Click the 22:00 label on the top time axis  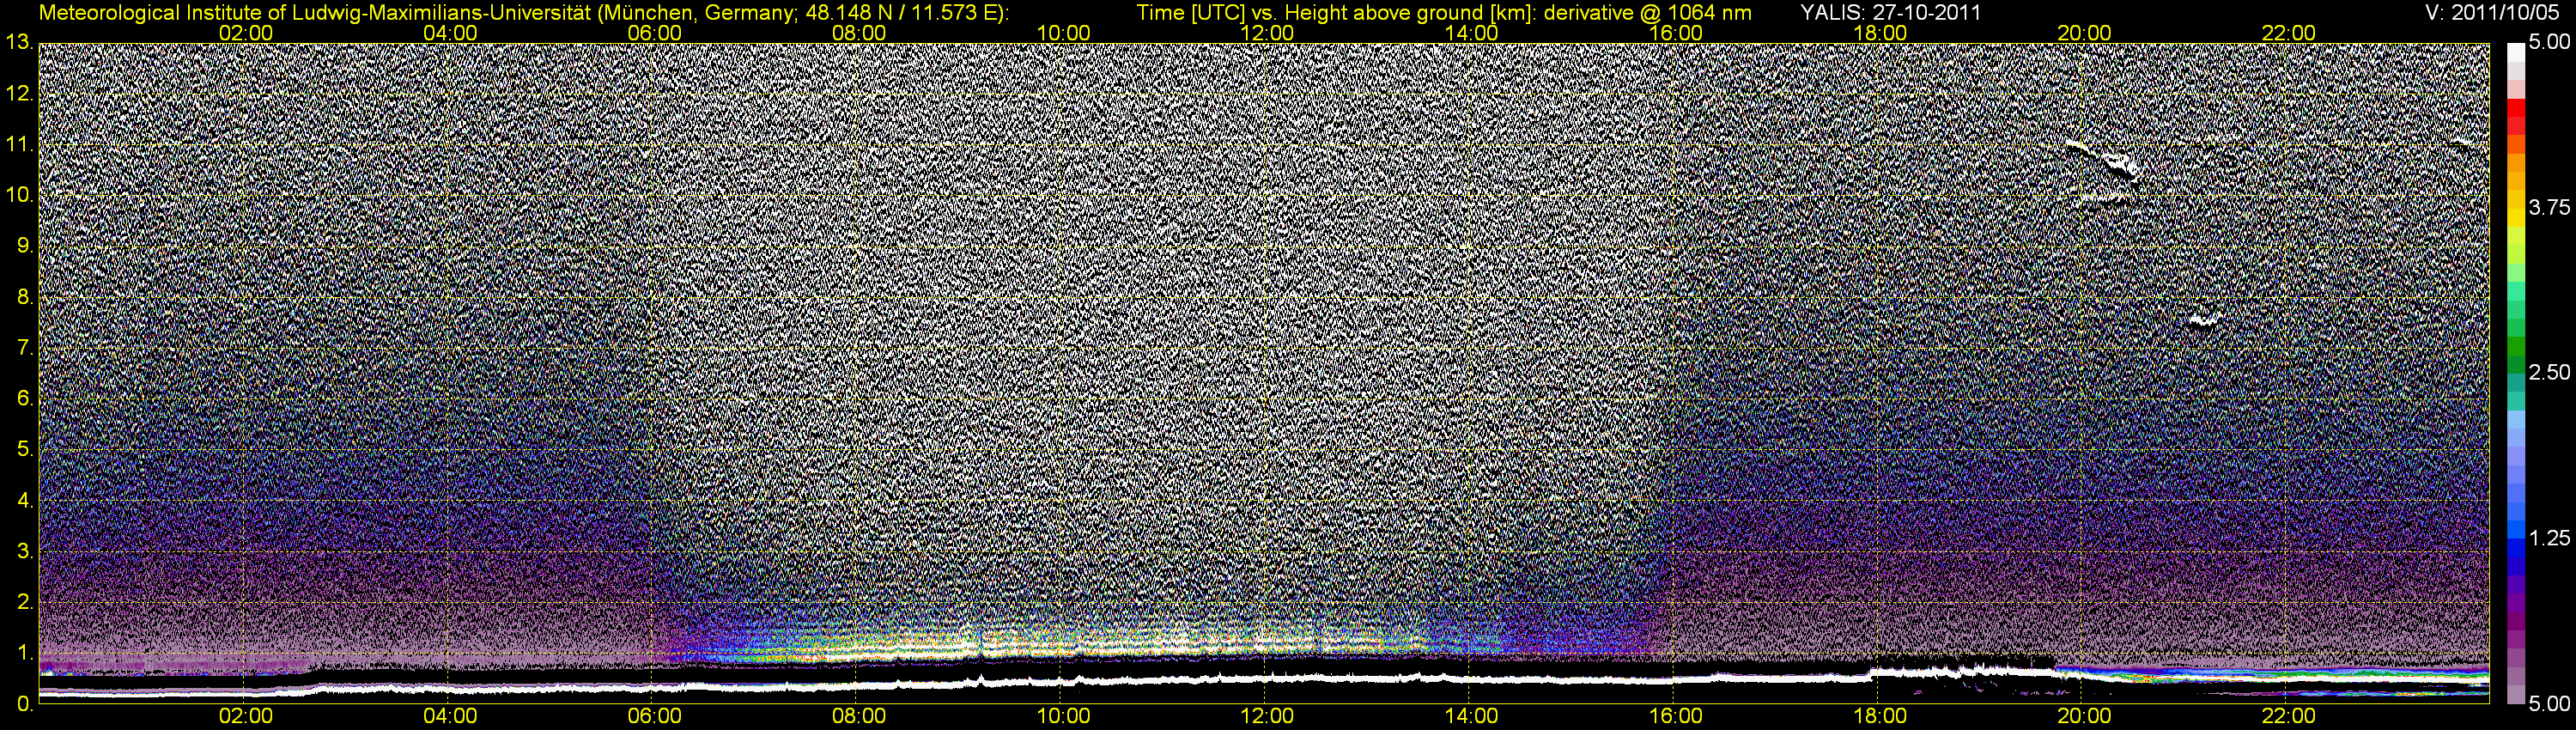[x=2289, y=33]
